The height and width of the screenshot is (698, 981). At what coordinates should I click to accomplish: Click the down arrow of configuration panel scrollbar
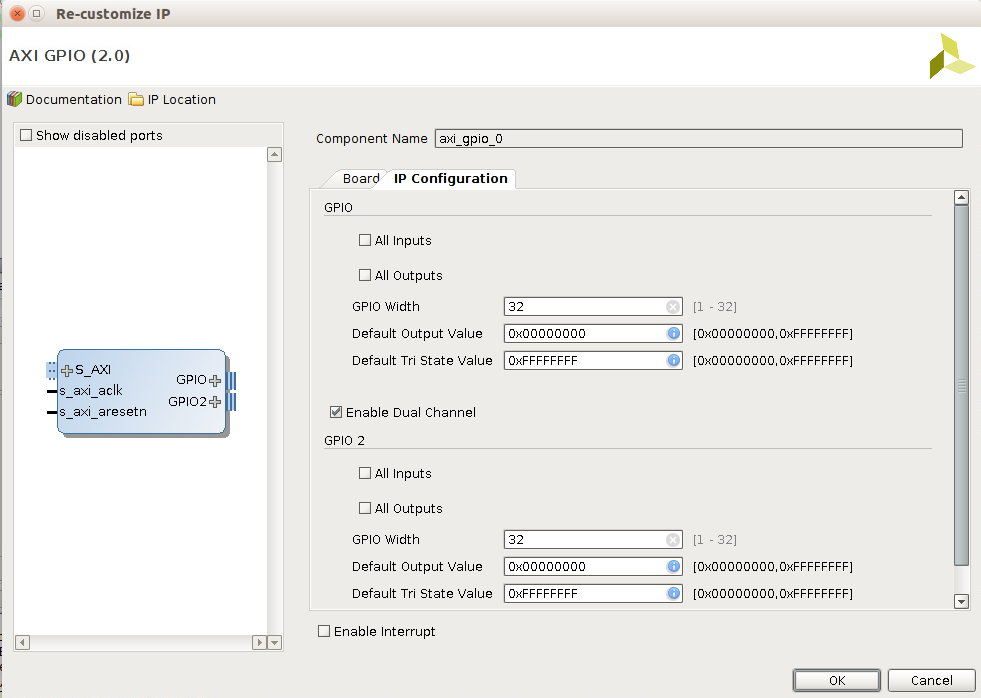[962, 602]
